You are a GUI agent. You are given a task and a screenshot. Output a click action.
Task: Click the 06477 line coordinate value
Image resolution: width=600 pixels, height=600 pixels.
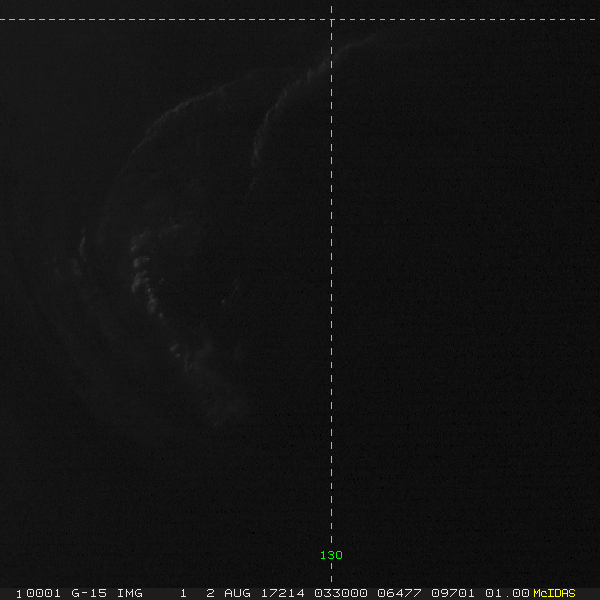396,593
